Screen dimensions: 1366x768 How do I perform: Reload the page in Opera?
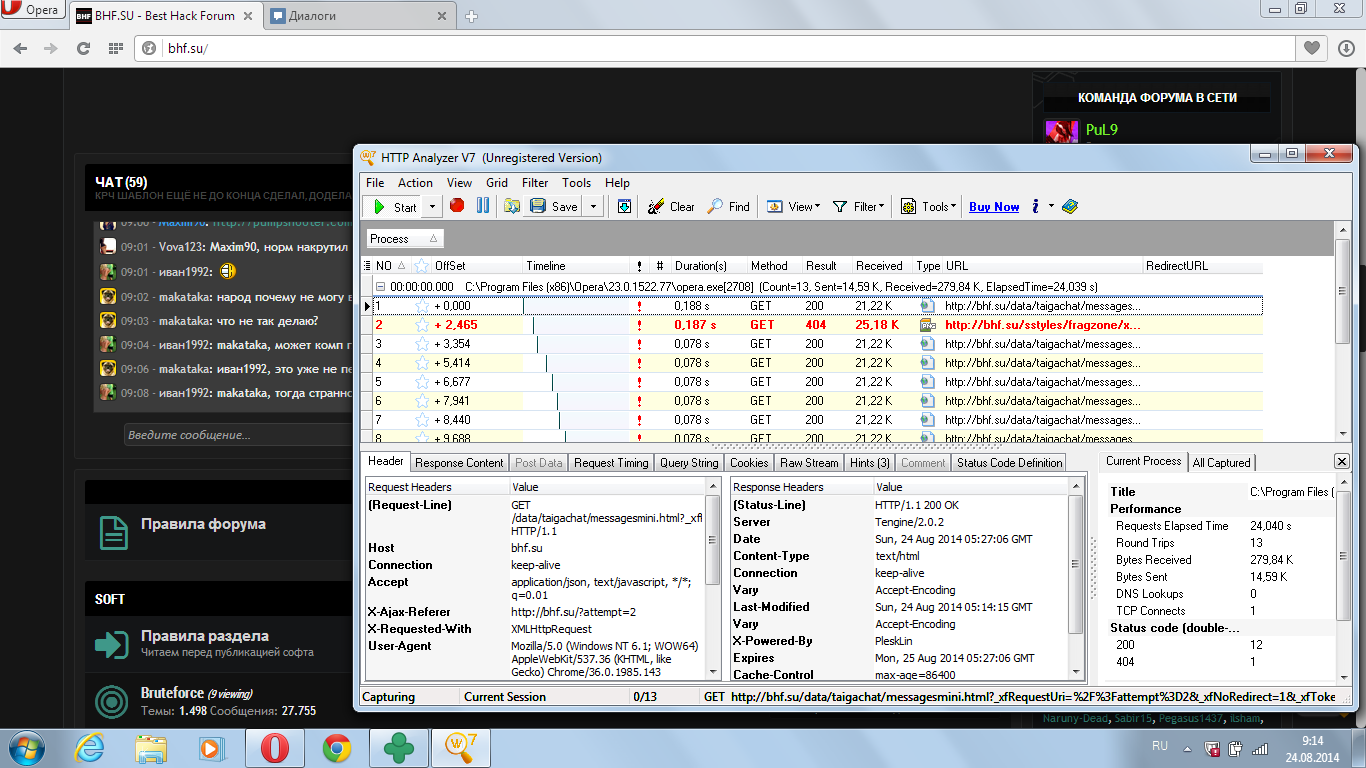(83, 48)
